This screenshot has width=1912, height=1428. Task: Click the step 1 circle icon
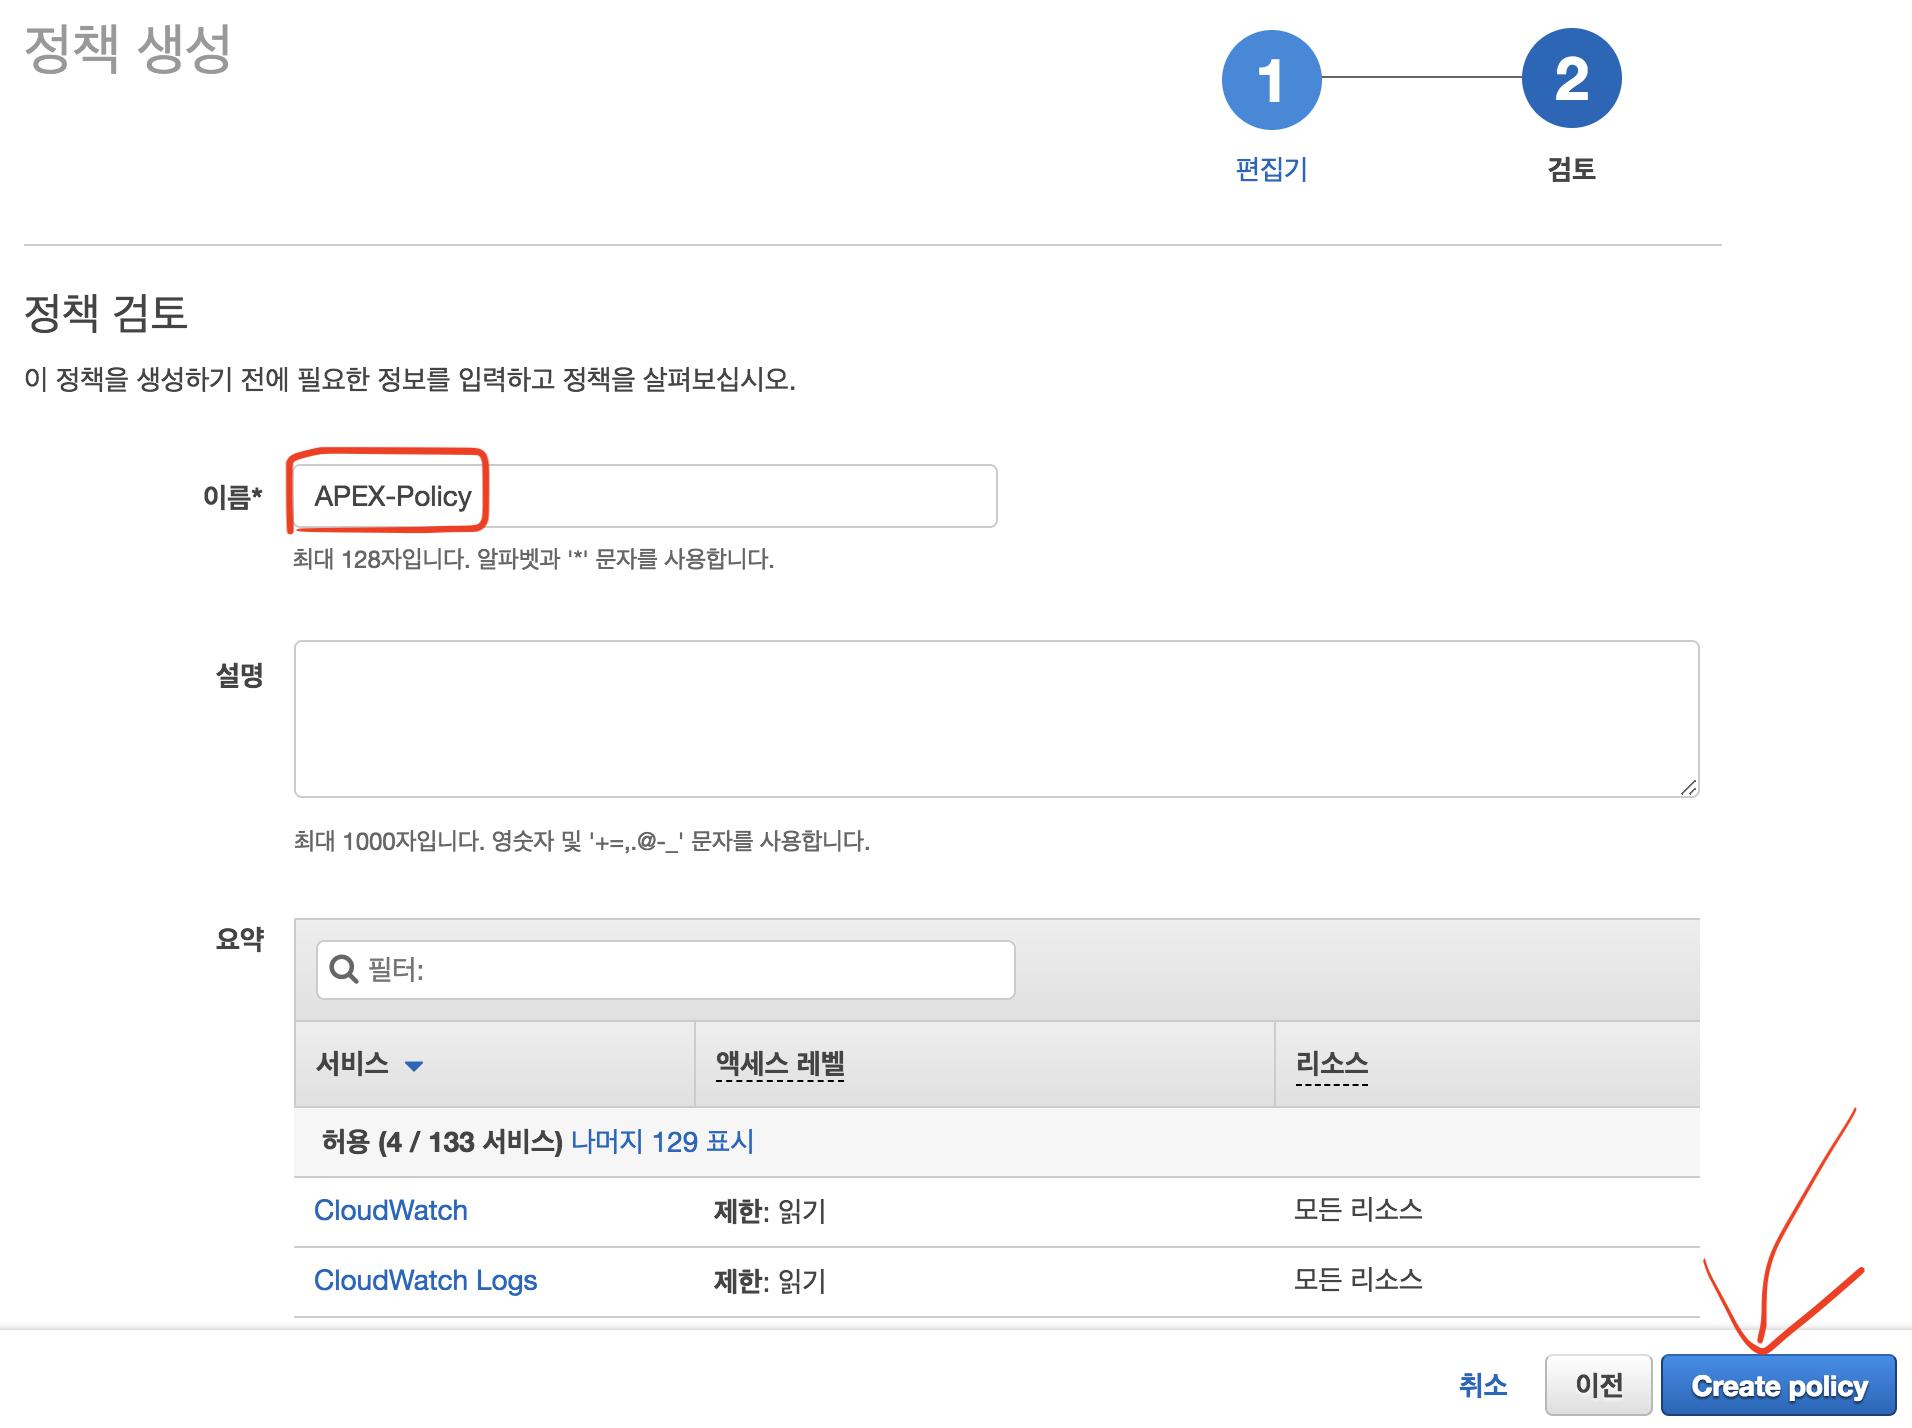1271,79
